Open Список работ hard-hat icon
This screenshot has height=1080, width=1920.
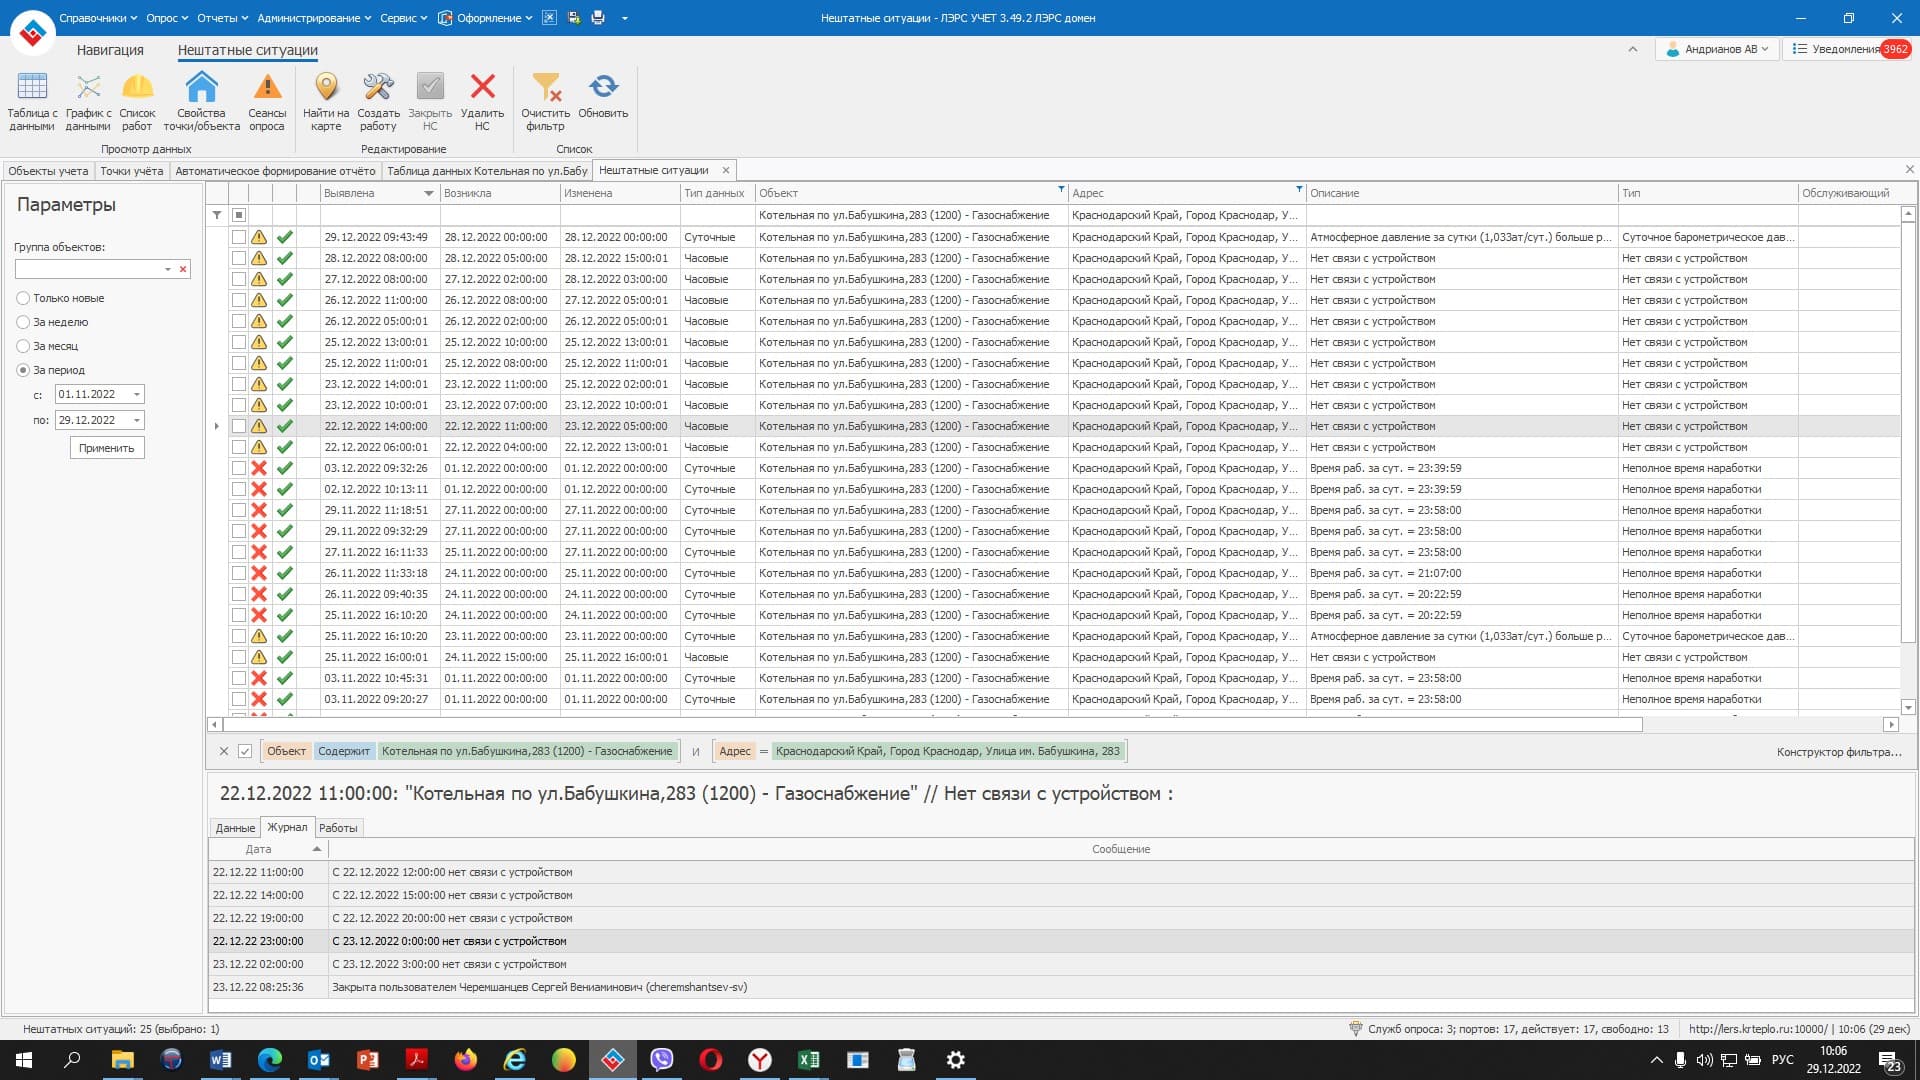click(137, 101)
